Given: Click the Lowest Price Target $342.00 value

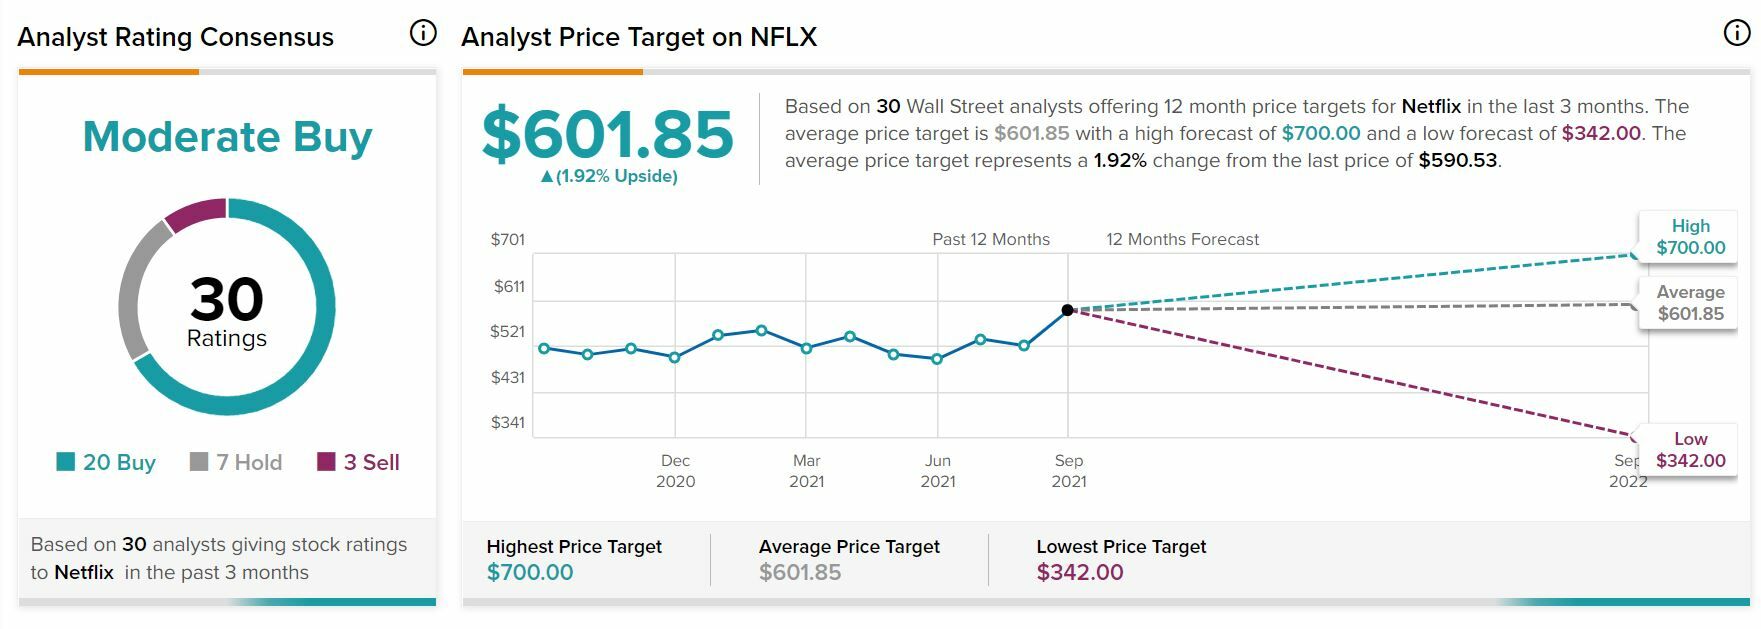Looking at the screenshot, I should point(1080,572).
